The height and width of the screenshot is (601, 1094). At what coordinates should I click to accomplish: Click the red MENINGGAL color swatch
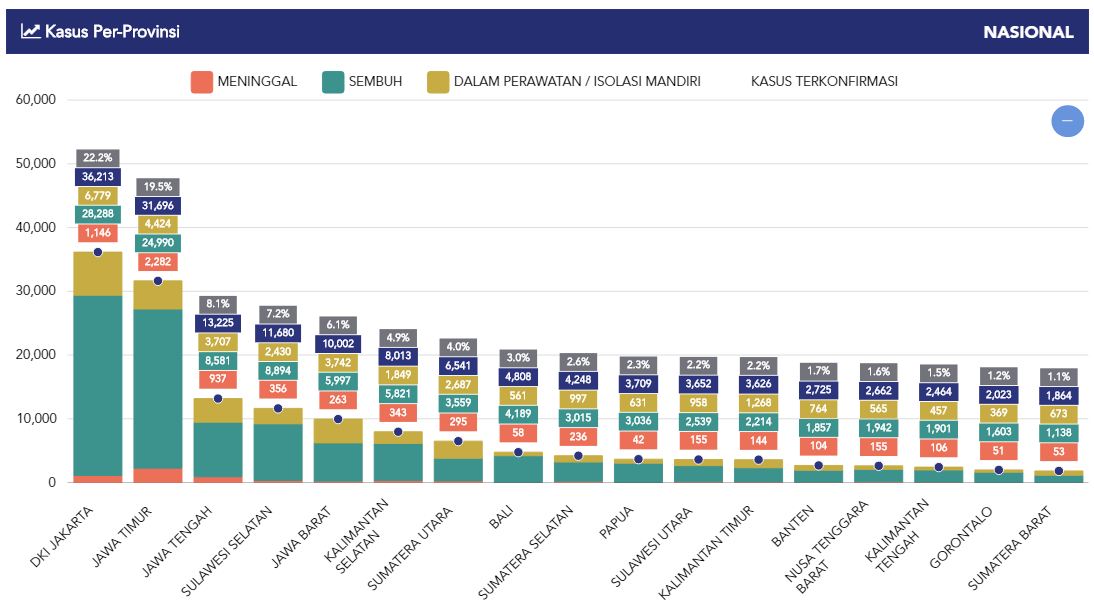pyautogui.click(x=202, y=82)
